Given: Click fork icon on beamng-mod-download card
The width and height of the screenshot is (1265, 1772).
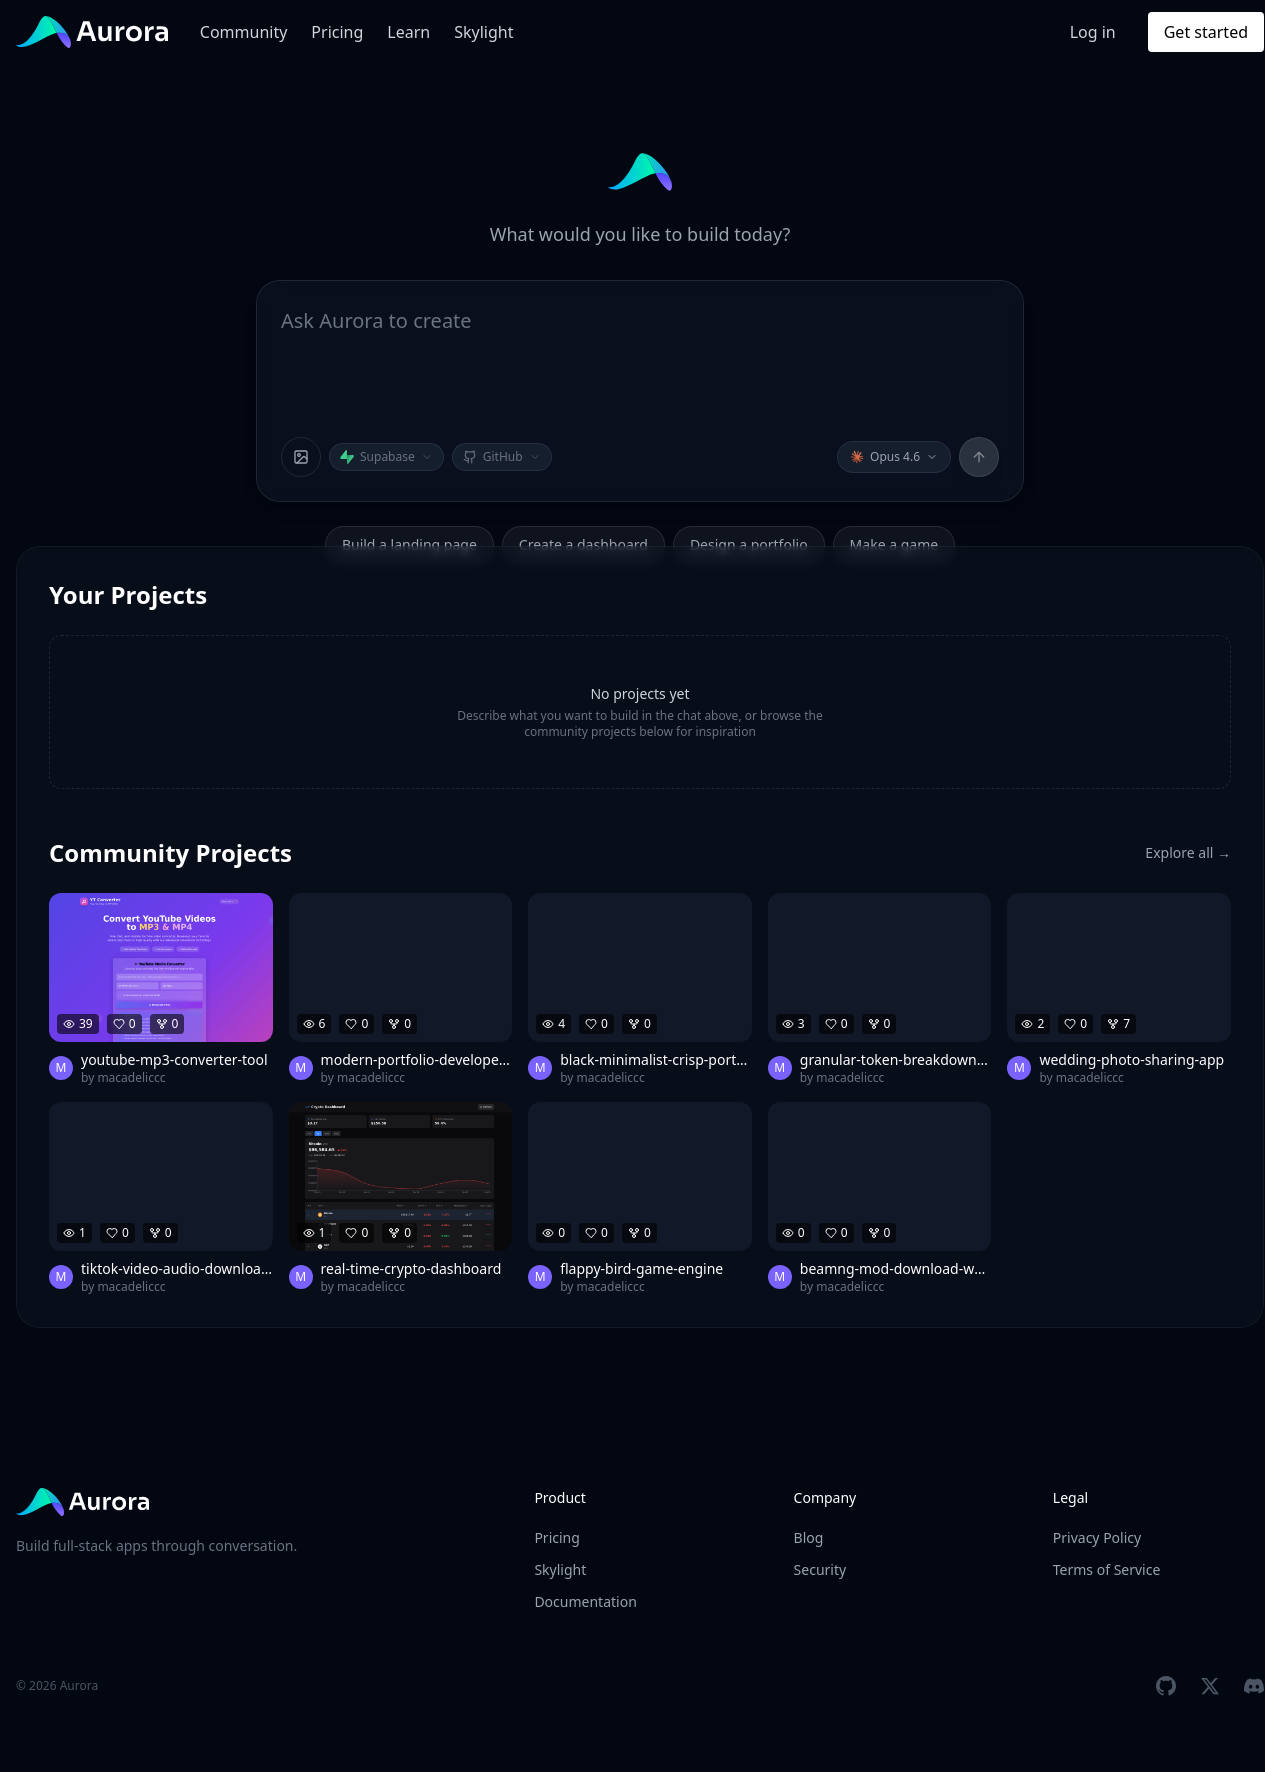Looking at the screenshot, I should tap(874, 1233).
